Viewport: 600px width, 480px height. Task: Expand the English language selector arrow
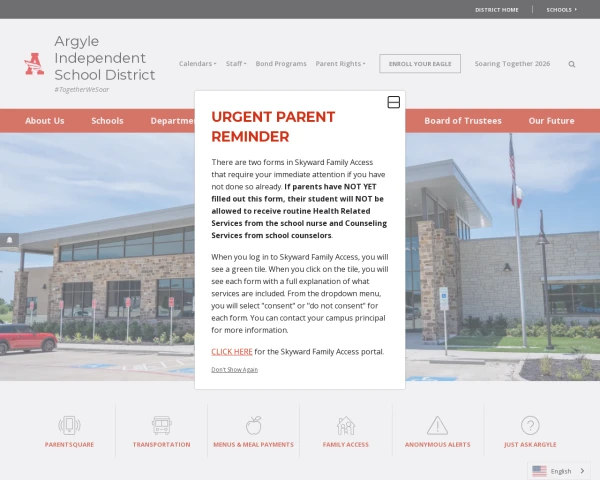click(x=582, y=471)
